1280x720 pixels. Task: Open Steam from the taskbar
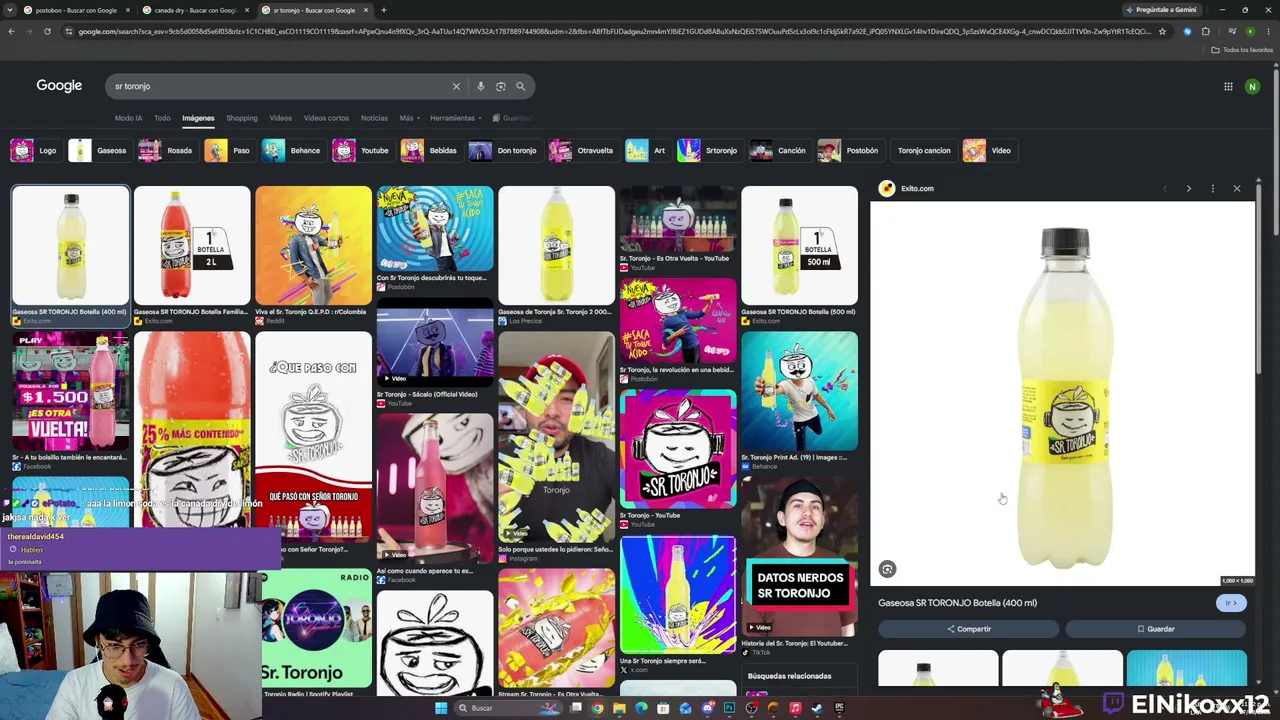point(817,708)
